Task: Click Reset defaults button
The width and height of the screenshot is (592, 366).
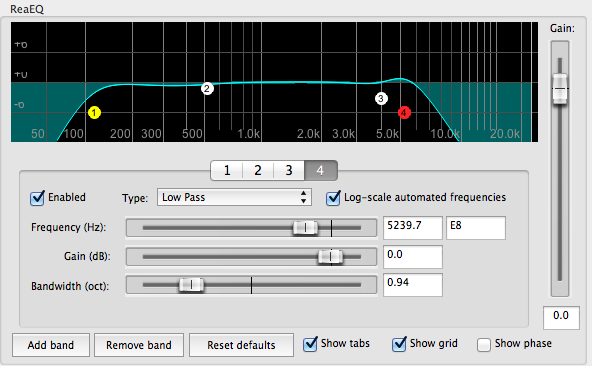Action: (241, 345)
